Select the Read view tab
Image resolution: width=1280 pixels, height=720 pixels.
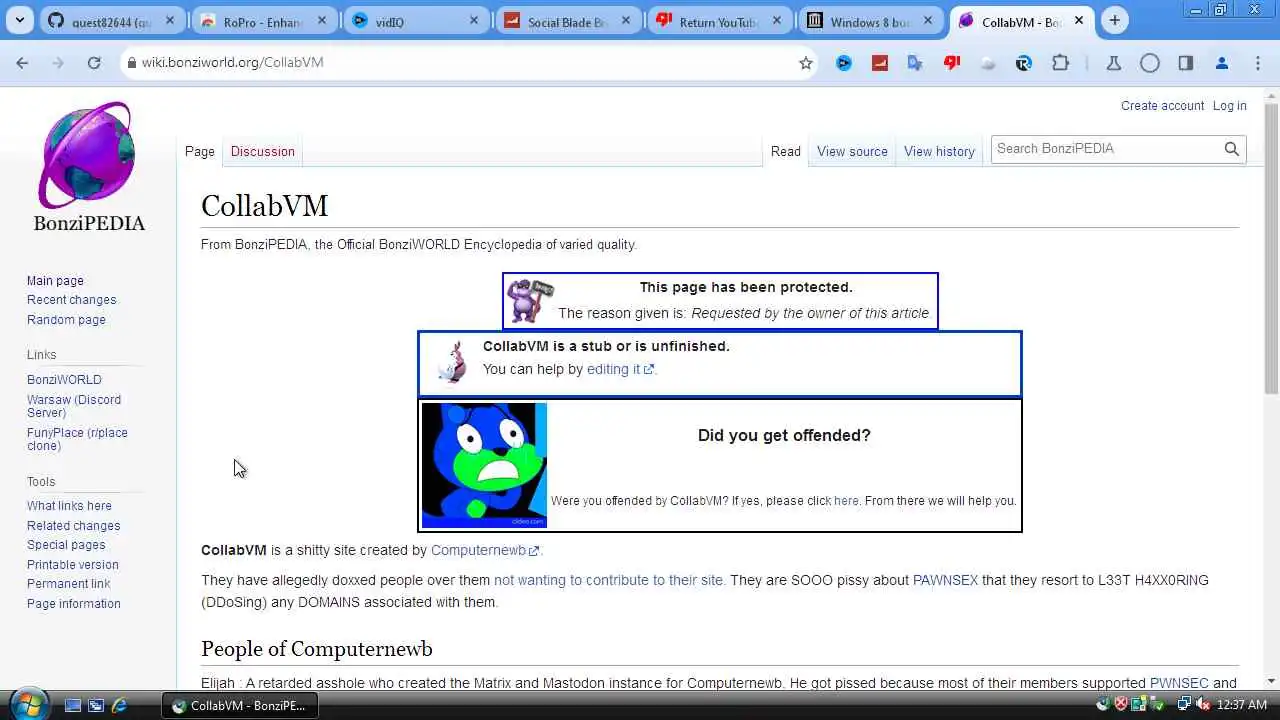(785, 151)
